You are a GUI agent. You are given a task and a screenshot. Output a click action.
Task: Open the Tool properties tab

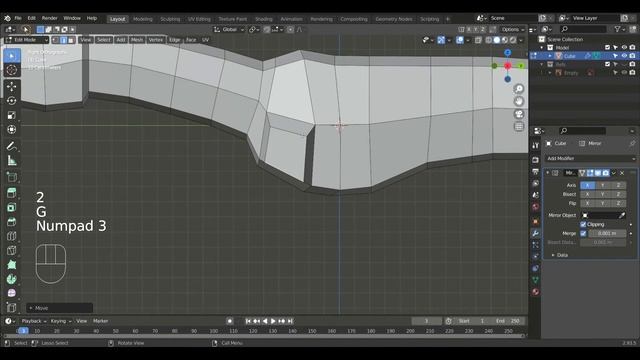pos(536,145)
